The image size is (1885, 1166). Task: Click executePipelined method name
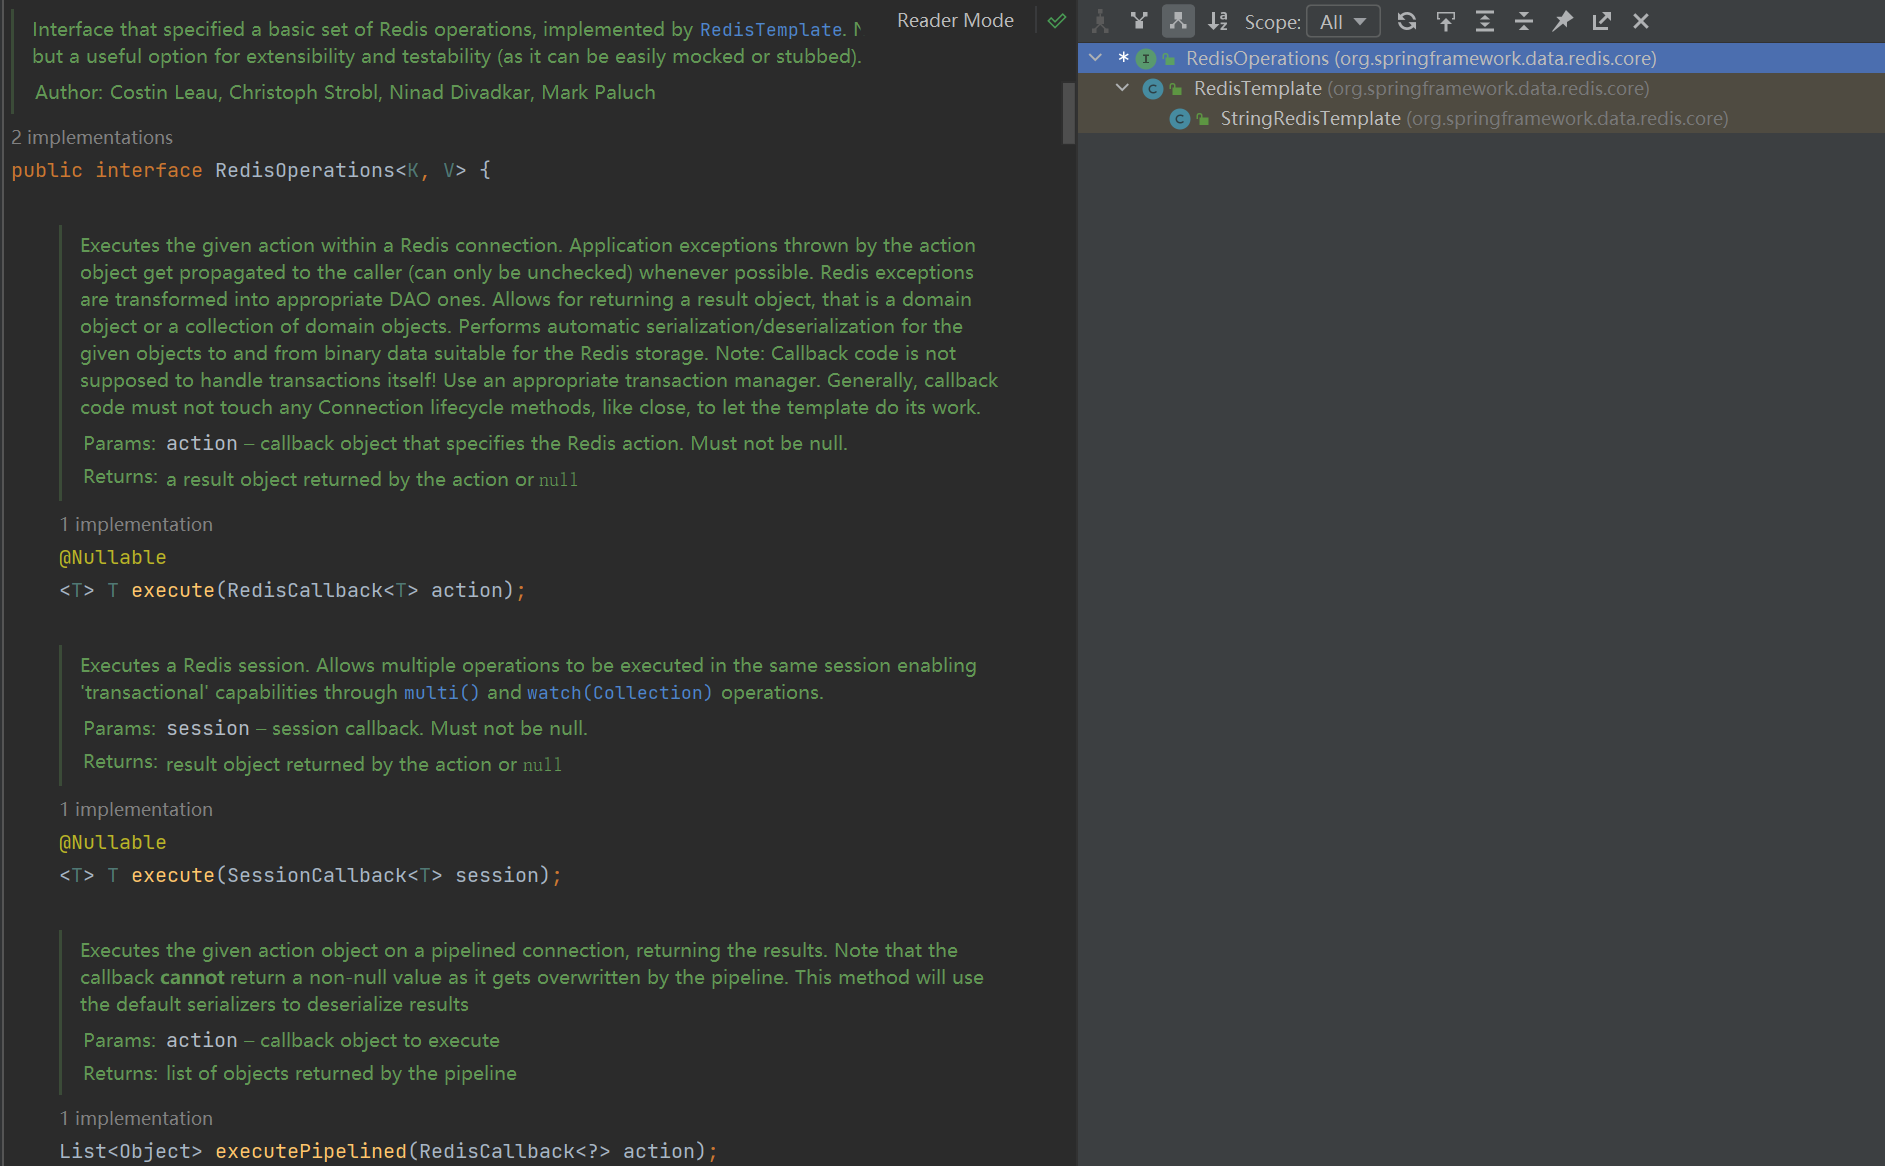coord(311,1151)
